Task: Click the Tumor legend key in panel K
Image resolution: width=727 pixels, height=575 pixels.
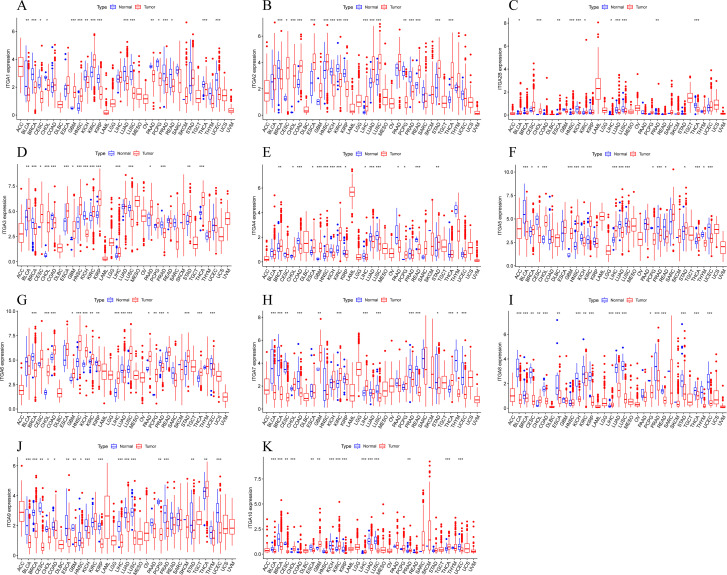Action: click(x=382, y=446)
